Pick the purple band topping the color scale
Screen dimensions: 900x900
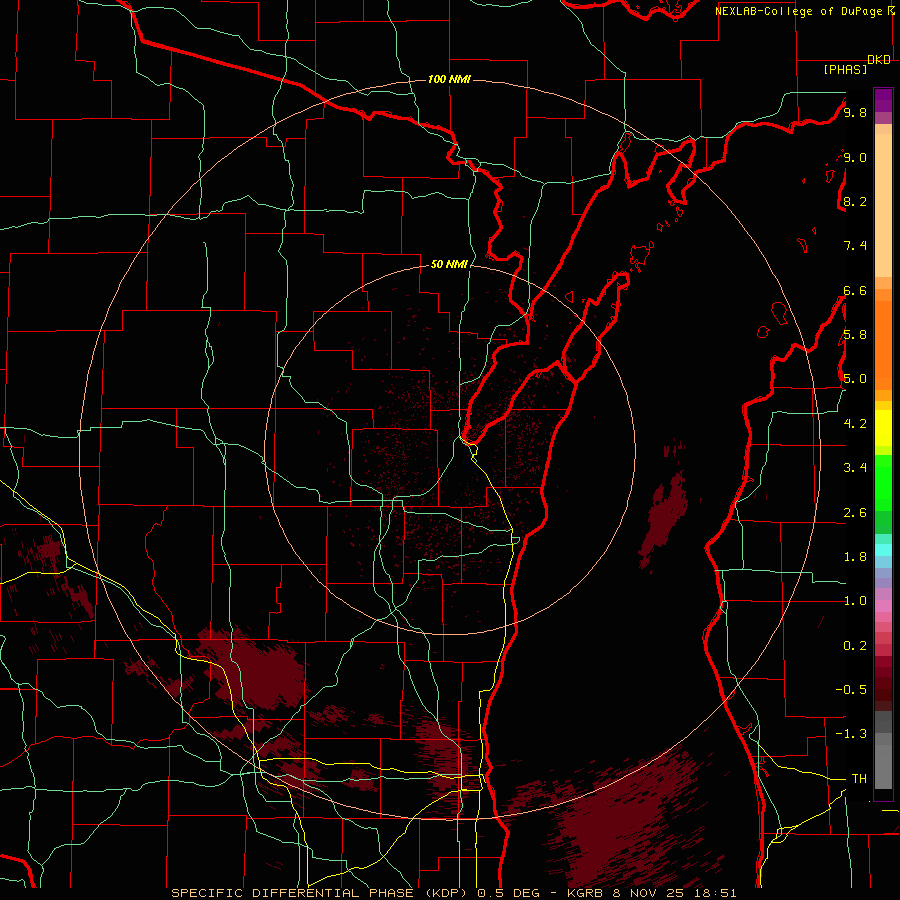(883, 100)
